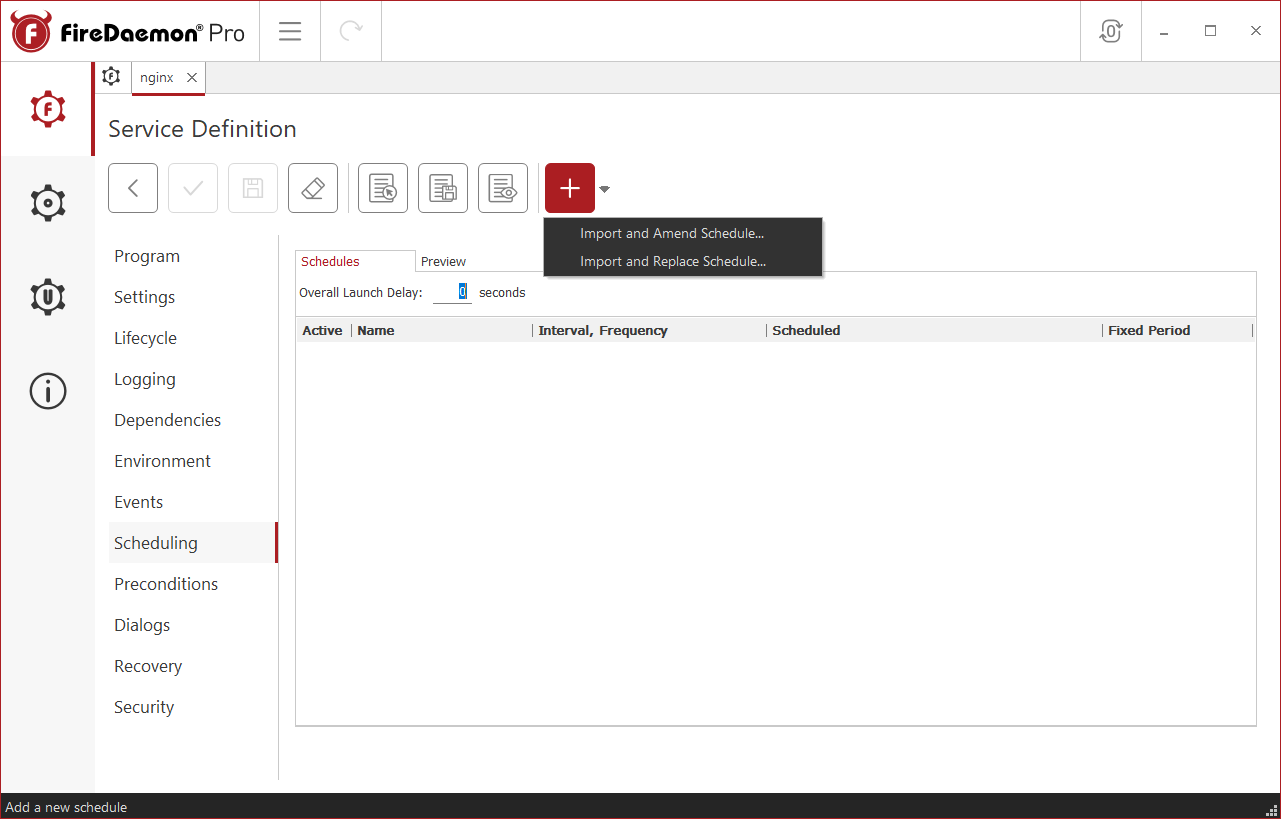The width and height of the screenshot is (1281, 819).
Task: Open the service gear sidebar icon
Action: tap(48, 203)
